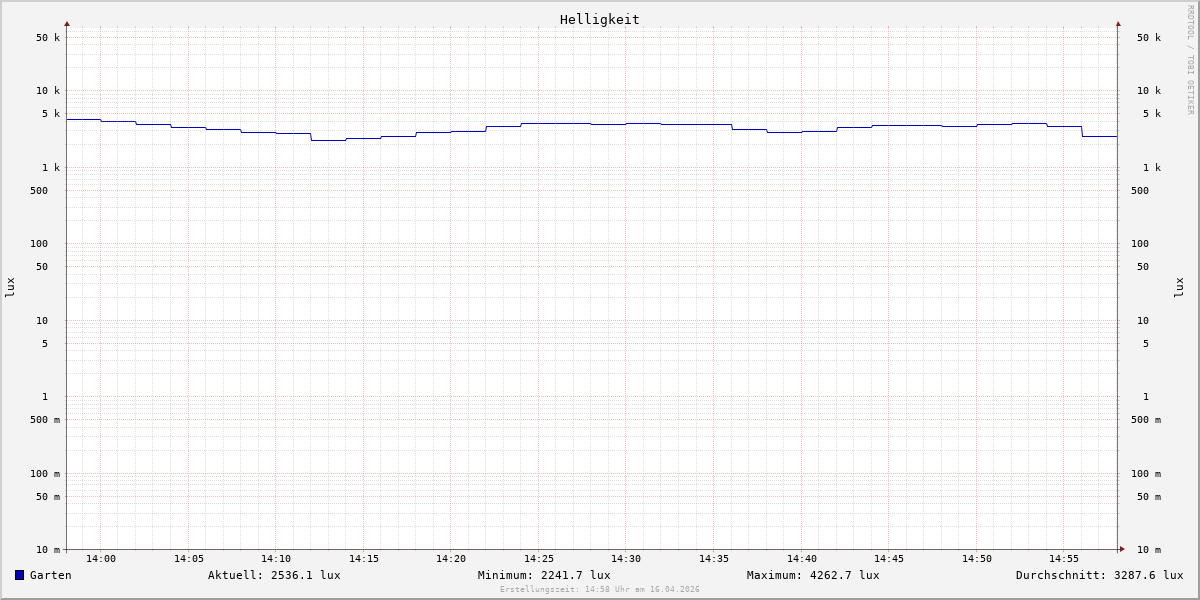
Task: Click the 50 k label on left axis
Action: coord(48,38)
